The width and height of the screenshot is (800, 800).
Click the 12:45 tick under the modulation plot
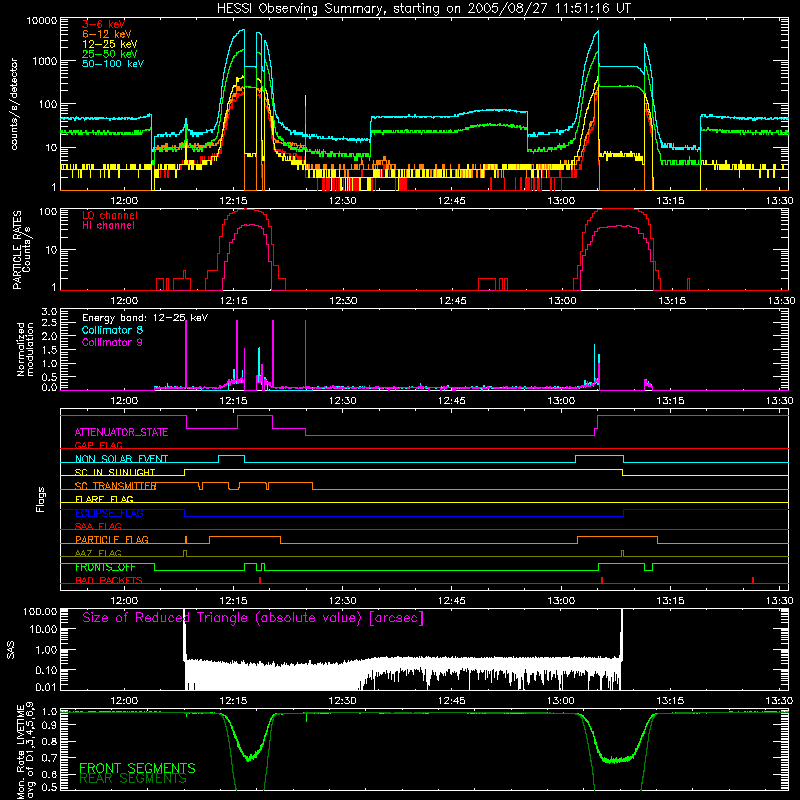tap(452, 401)
